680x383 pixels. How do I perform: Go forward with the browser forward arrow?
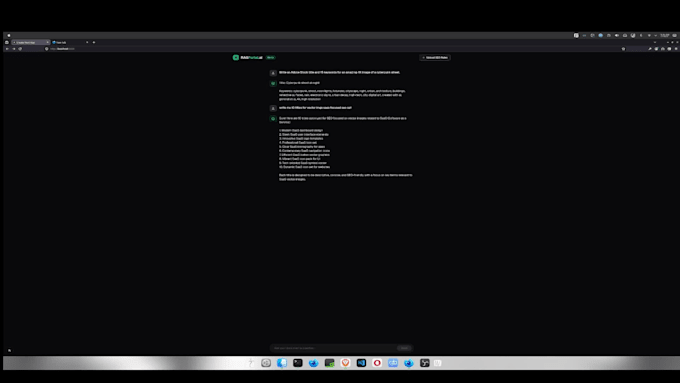tap(14, 49)
